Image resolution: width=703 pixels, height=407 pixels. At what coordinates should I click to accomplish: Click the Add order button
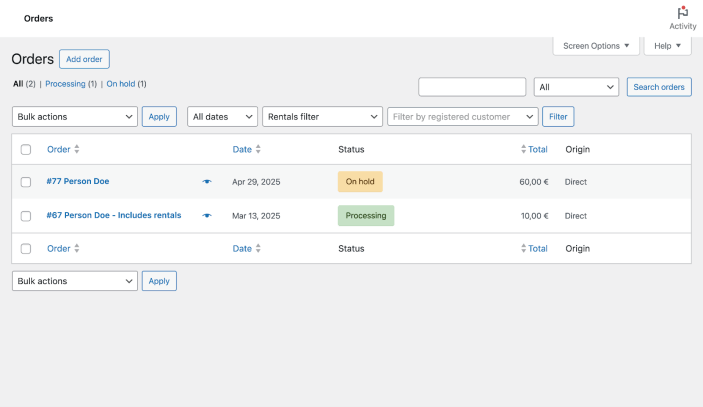click(84, 59)
